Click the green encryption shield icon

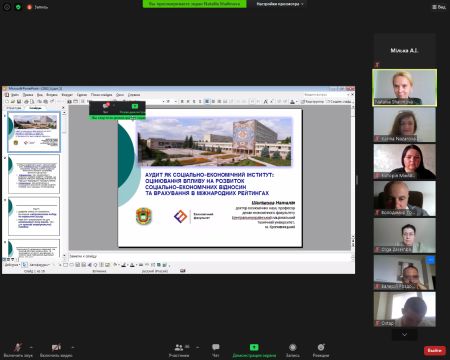tap(18, 7)
